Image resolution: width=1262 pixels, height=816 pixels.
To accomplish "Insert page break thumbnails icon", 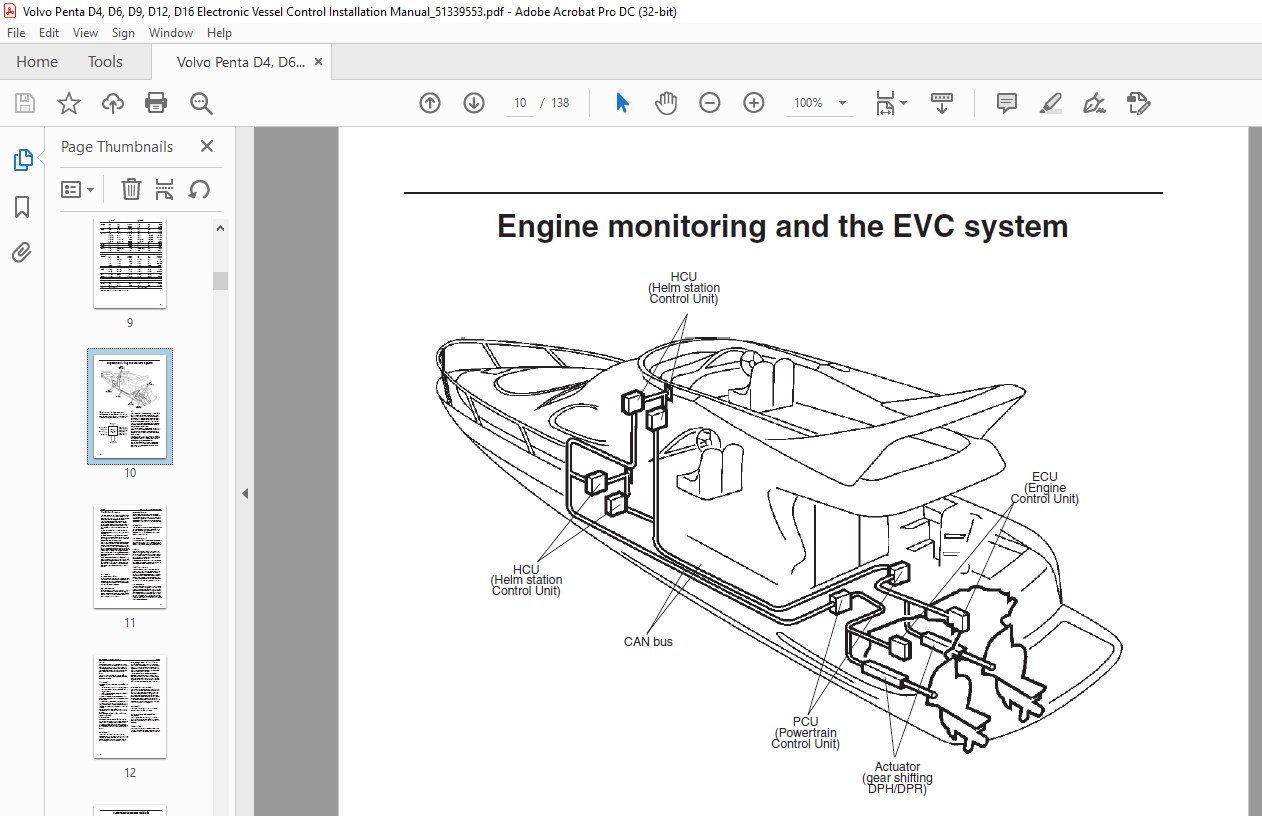I will click(165, 189).
